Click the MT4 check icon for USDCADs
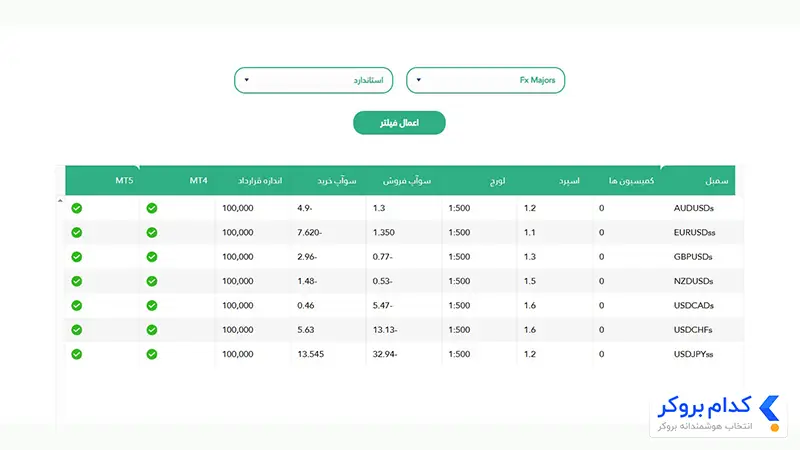The height and width of the screenshot is (450, 800). click(152, 306)
